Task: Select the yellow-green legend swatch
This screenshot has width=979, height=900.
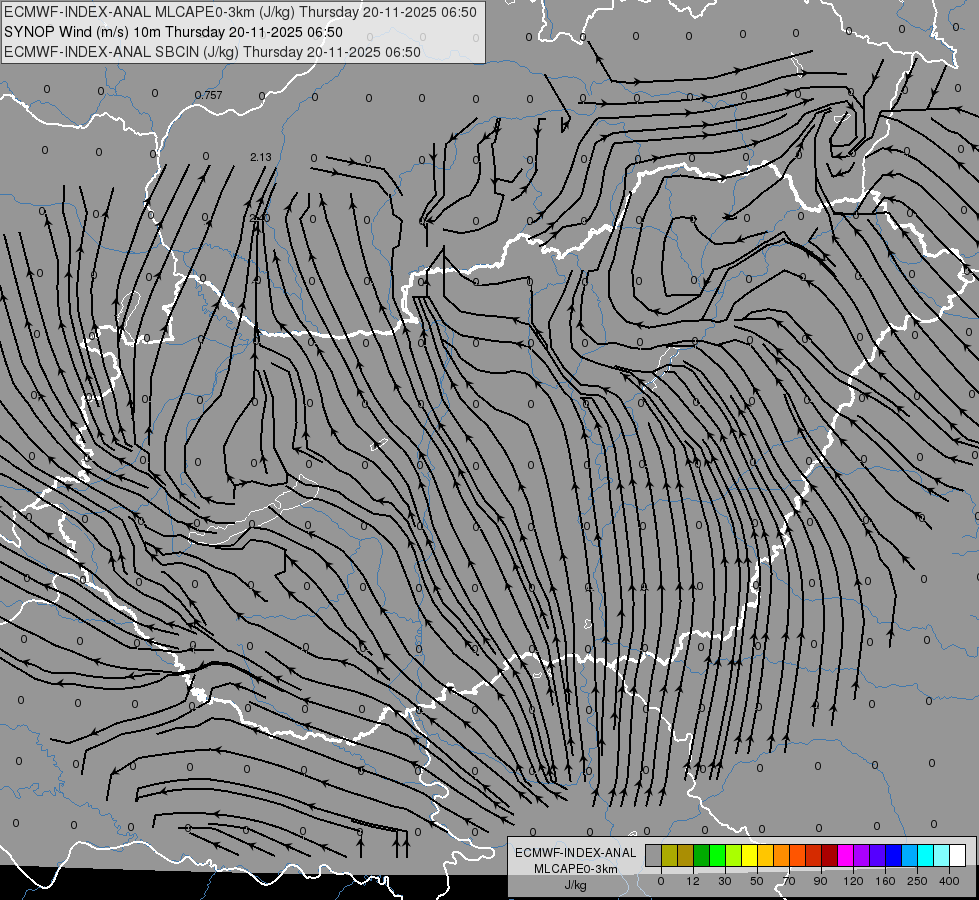Action: (734, 856)
